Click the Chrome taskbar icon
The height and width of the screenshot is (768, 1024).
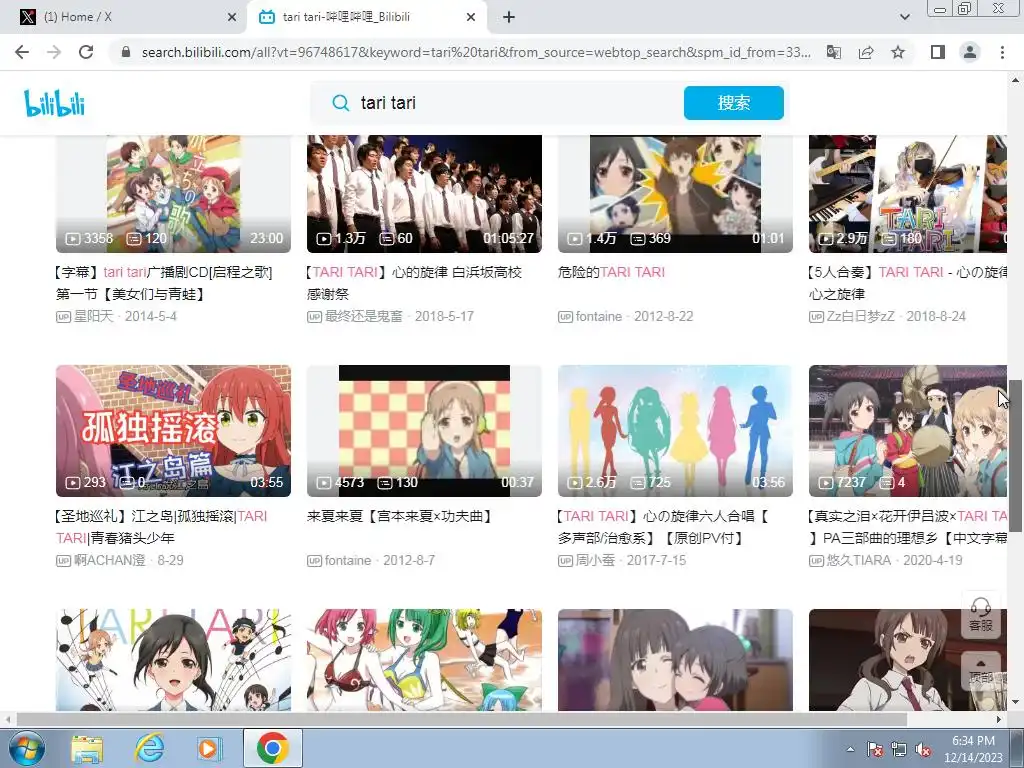pyautogui.click(x=273, y=748)
